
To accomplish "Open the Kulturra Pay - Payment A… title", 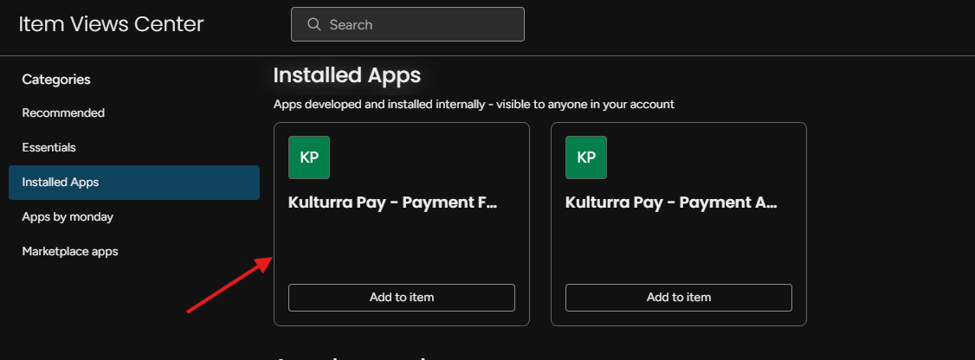I will point(672,203).
